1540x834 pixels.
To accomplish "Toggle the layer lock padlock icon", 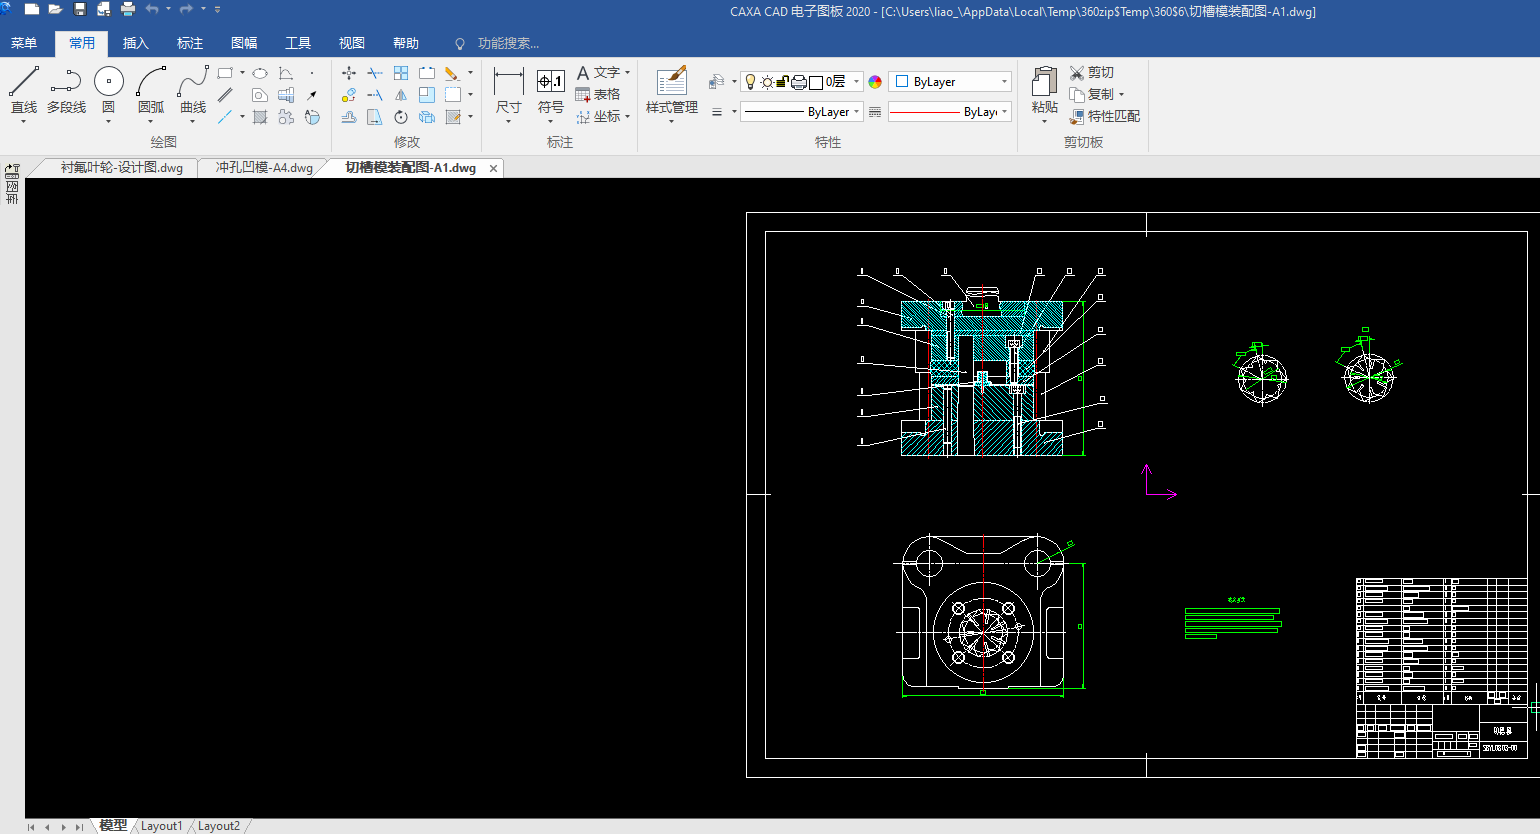I will pos(783,82).
